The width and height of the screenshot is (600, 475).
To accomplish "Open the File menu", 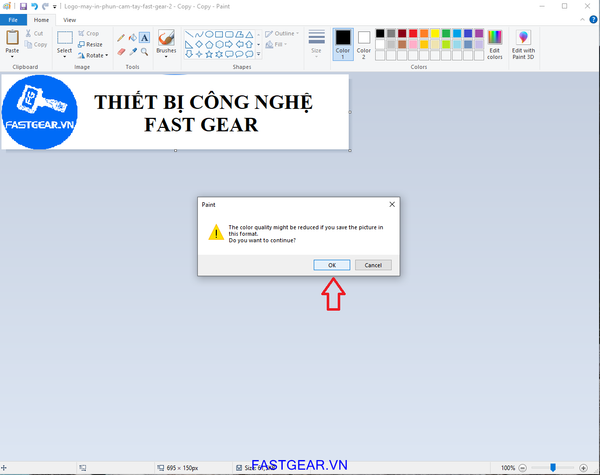I will [13, 20].
